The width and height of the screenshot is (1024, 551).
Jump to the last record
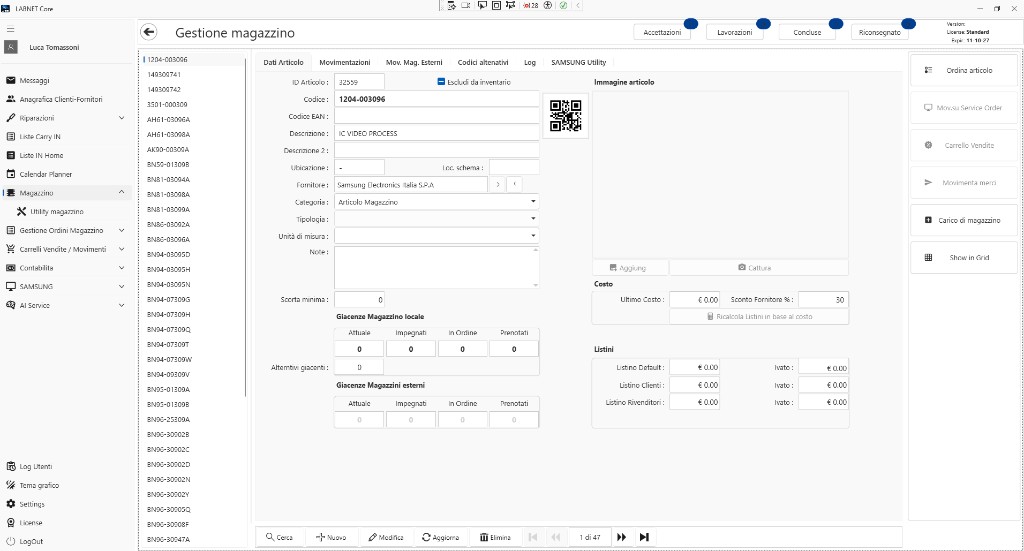click(x=644, y=537)
